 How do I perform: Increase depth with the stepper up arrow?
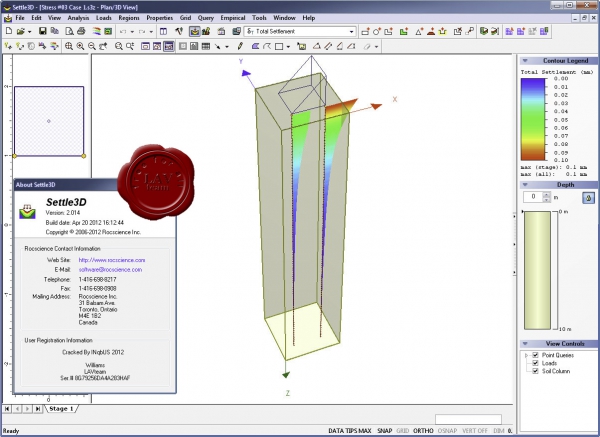pos(547,195)
